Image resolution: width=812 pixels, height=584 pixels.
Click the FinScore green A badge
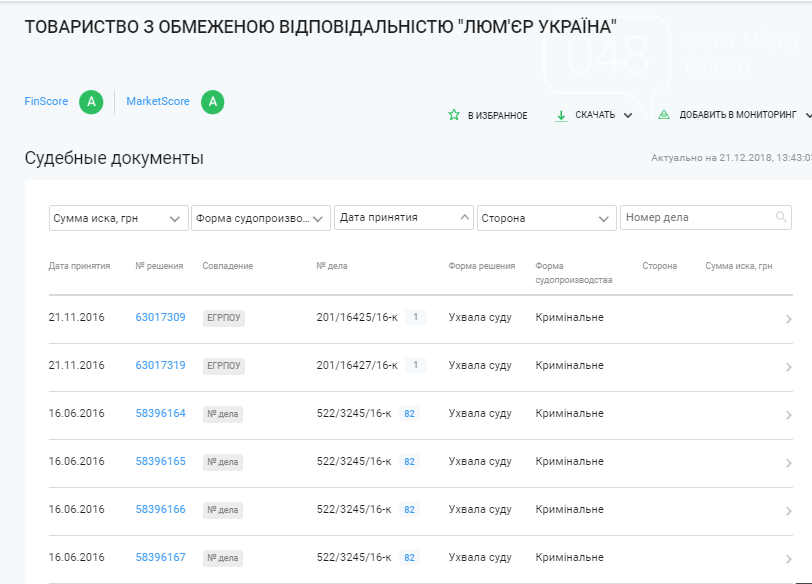[91, 102]
